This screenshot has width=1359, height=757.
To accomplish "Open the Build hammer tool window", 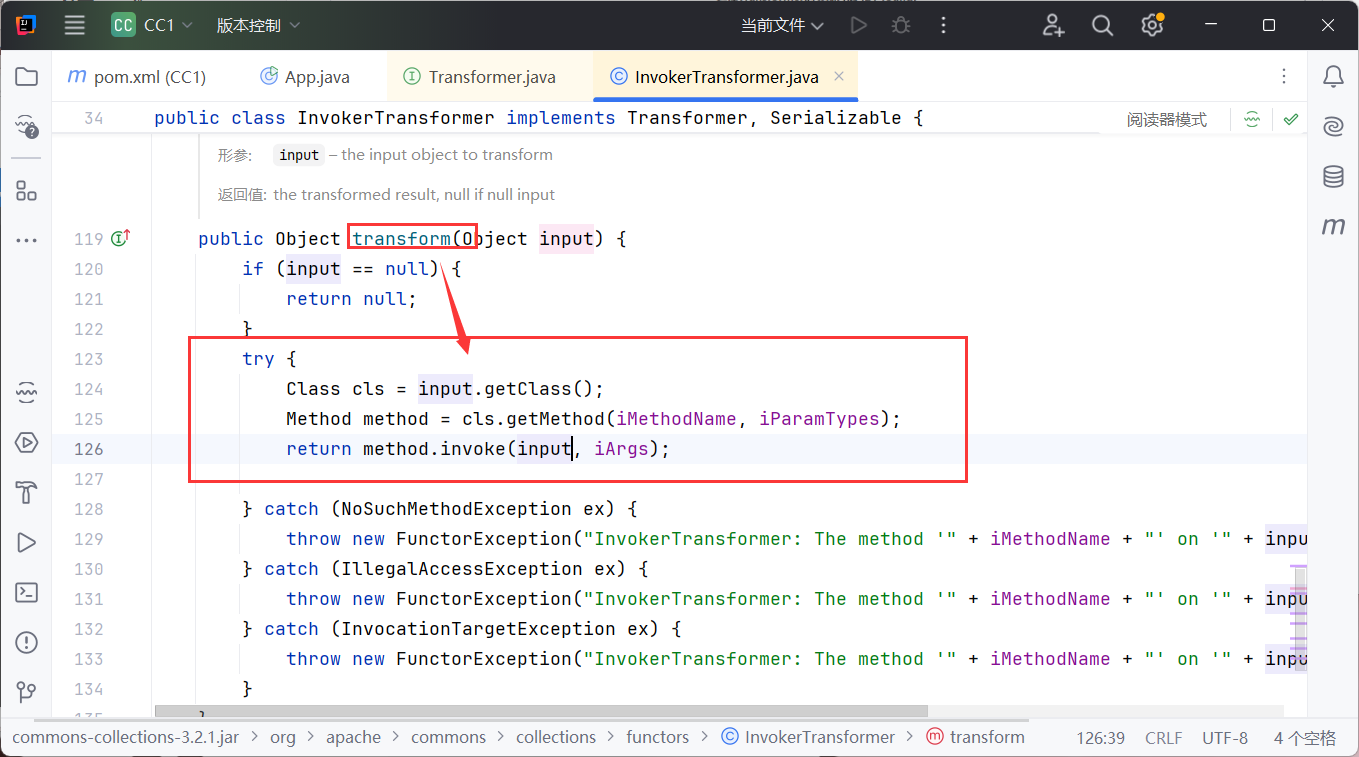I will tap(27, 492).
